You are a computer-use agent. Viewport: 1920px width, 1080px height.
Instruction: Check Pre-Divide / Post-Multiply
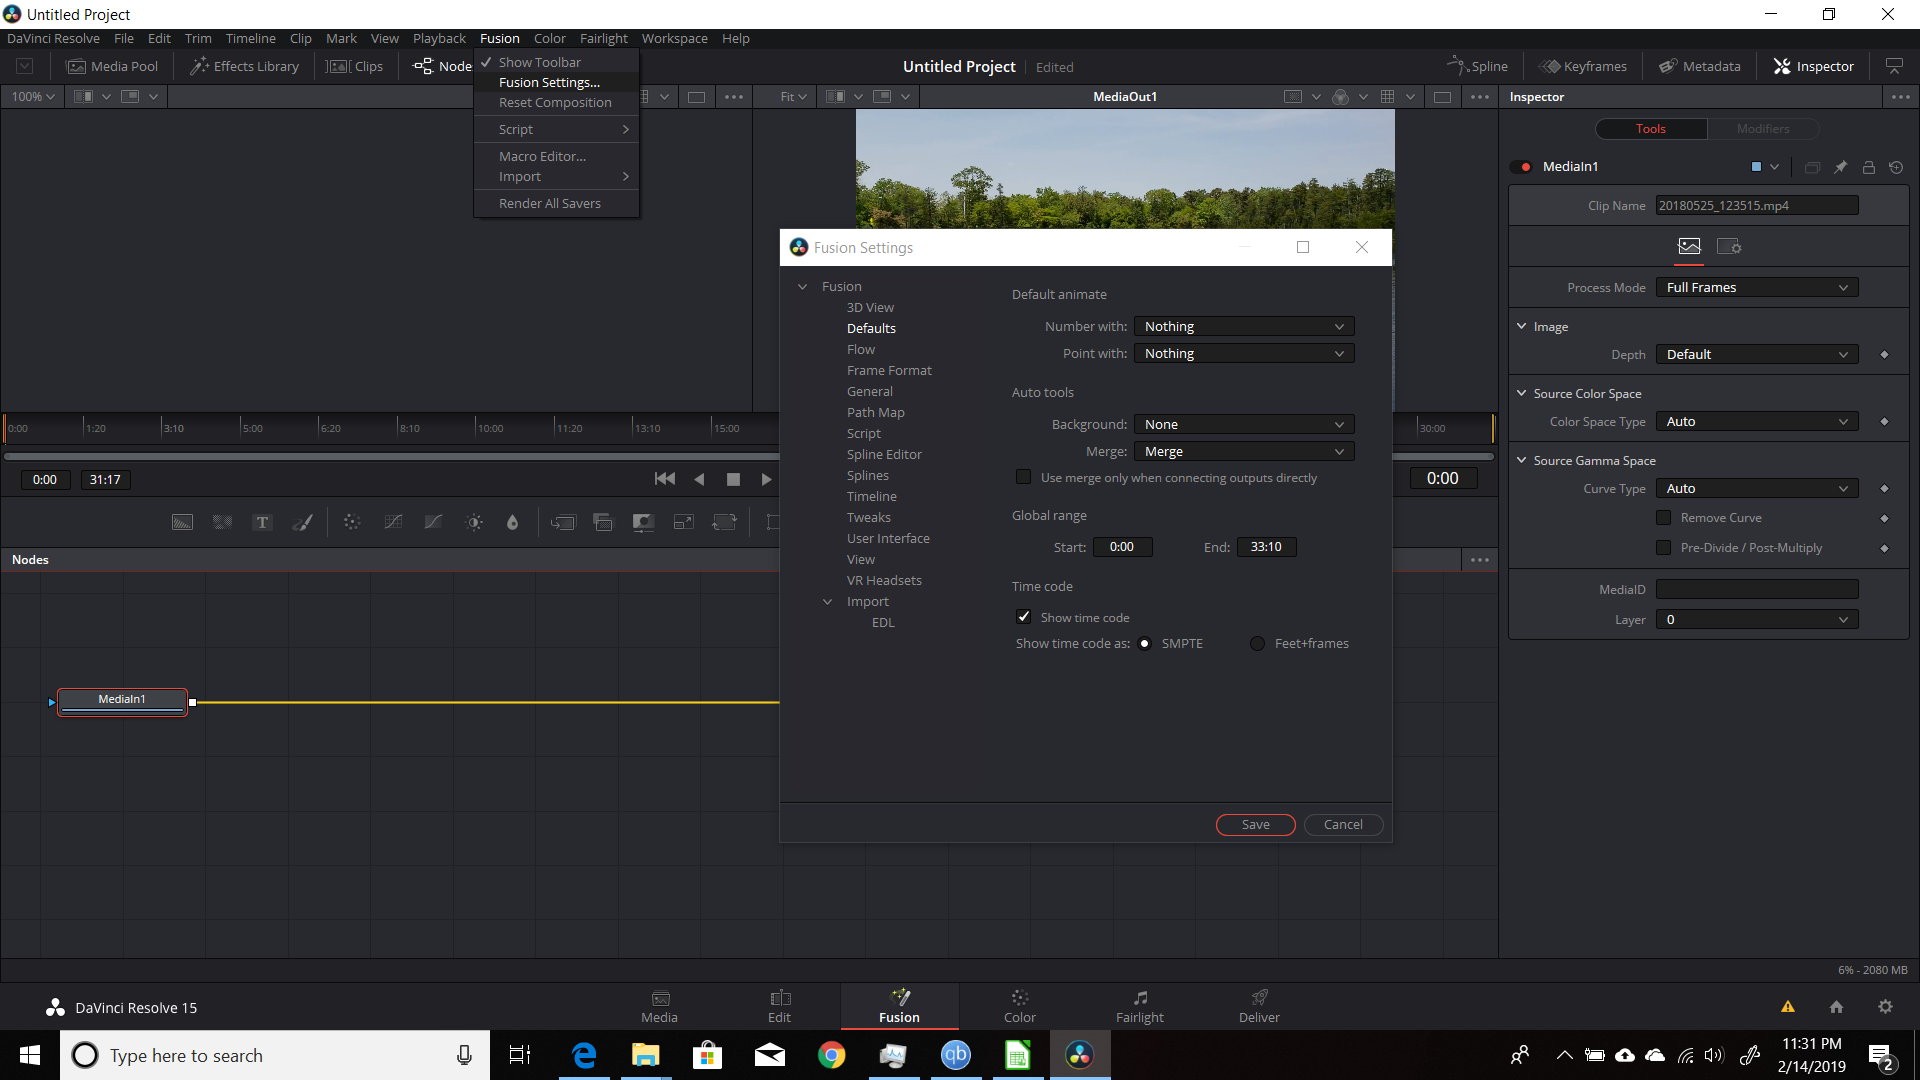(1664, 548)
